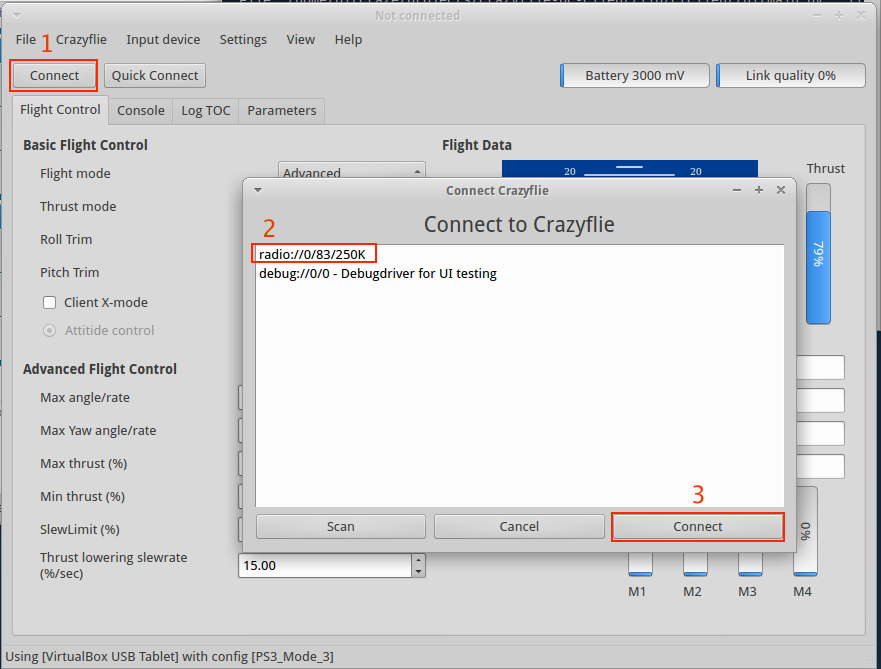Open the Input device menu
This screenshot has height=669, width=881.
coord(163,40)
